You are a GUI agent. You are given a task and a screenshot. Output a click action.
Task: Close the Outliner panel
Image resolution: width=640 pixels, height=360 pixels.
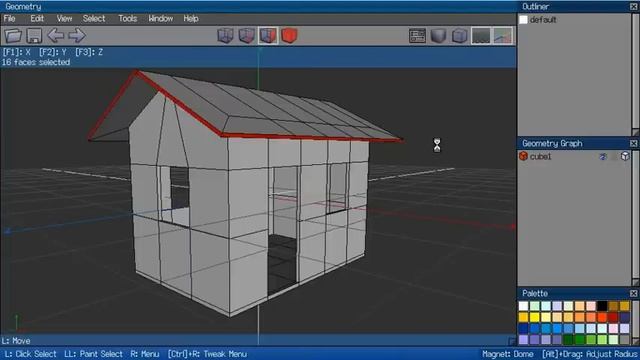633,7
